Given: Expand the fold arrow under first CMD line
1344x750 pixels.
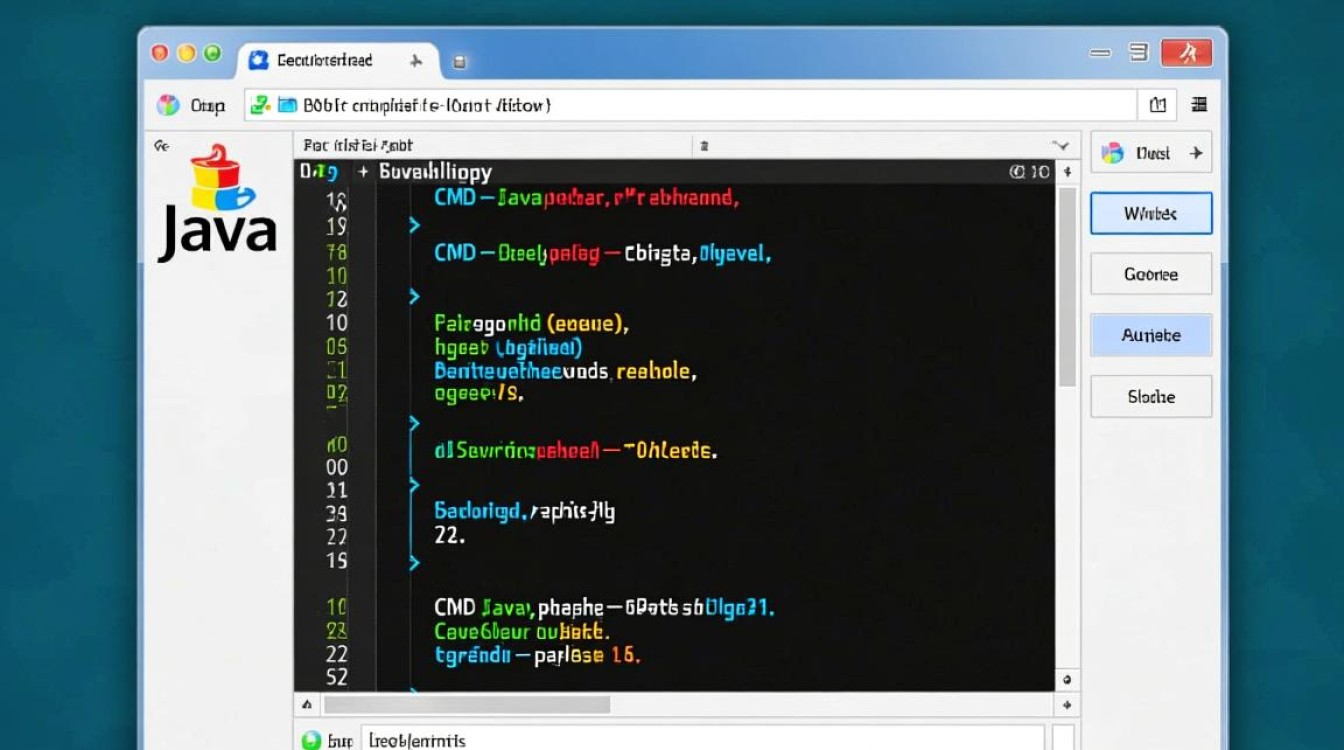Looking at the screenshot, I should (414, 226).
